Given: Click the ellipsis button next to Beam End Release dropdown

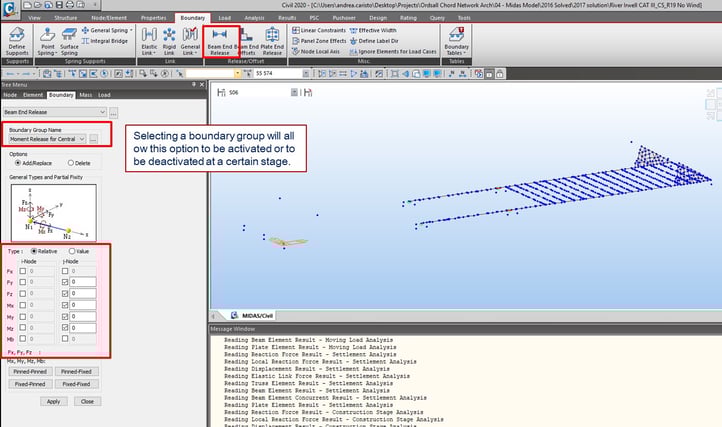Looking at the screenshot, I should pyautogui.click(x=113, y=112).
